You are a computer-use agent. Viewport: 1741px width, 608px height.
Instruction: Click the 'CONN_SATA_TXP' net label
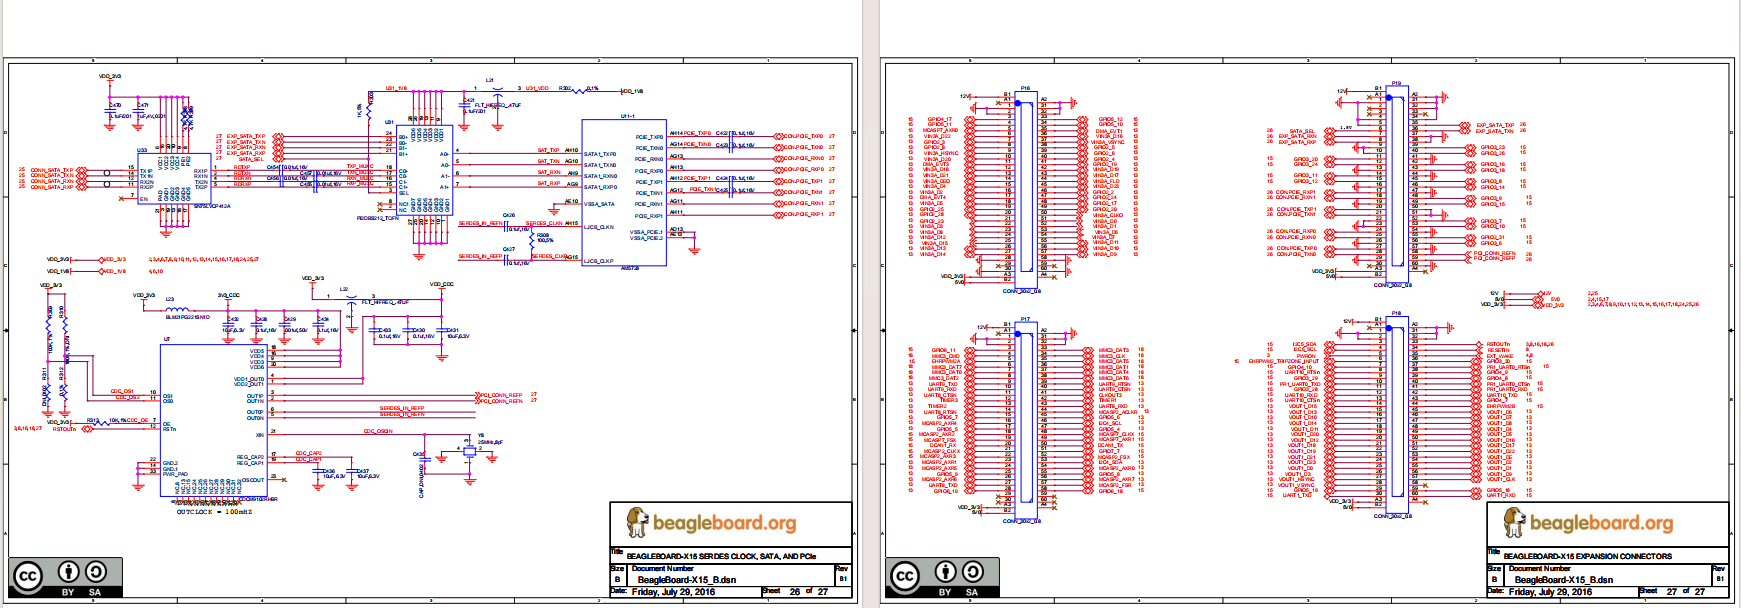pyautogui.click(x=52, y=170)
